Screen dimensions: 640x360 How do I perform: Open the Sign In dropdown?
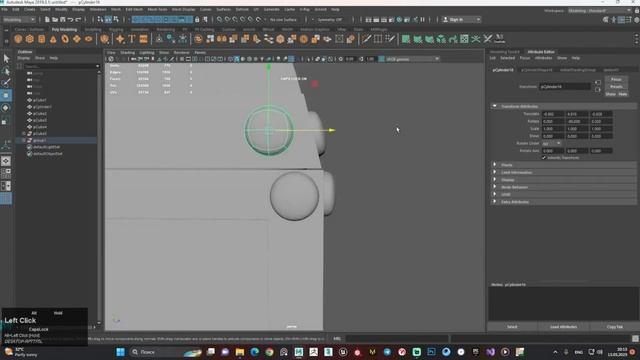pyautogui.click(x=462, y=20)
